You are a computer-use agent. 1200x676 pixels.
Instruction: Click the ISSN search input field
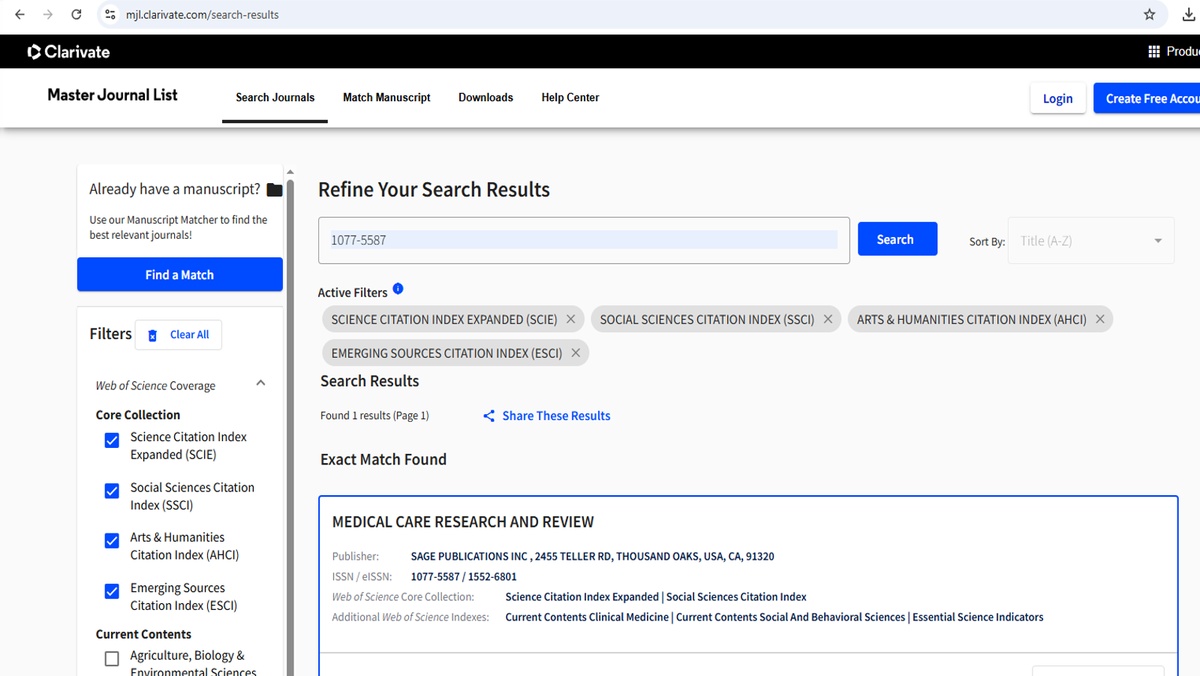coord(584,240)
